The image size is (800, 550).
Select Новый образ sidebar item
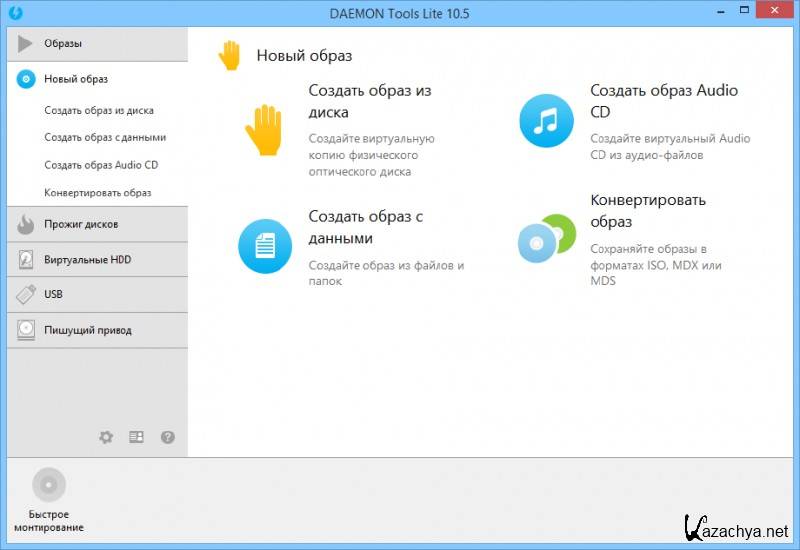click(97, 79)
